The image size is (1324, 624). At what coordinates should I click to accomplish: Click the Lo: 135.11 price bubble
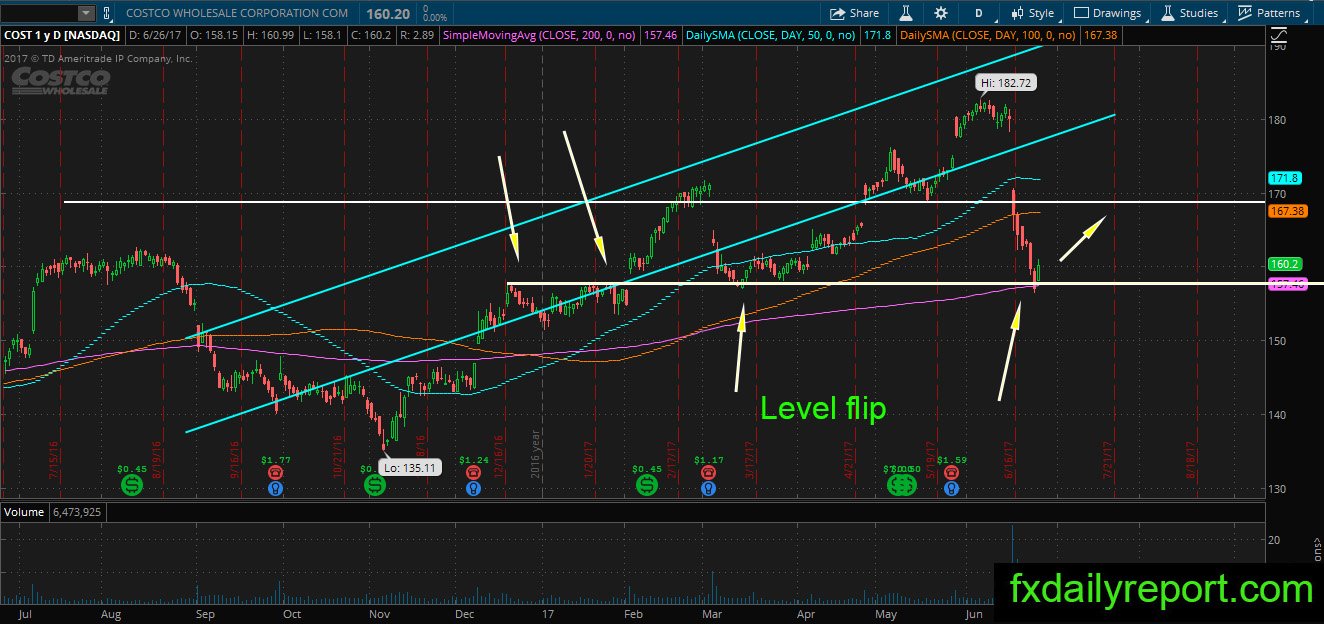coord(411,466)
